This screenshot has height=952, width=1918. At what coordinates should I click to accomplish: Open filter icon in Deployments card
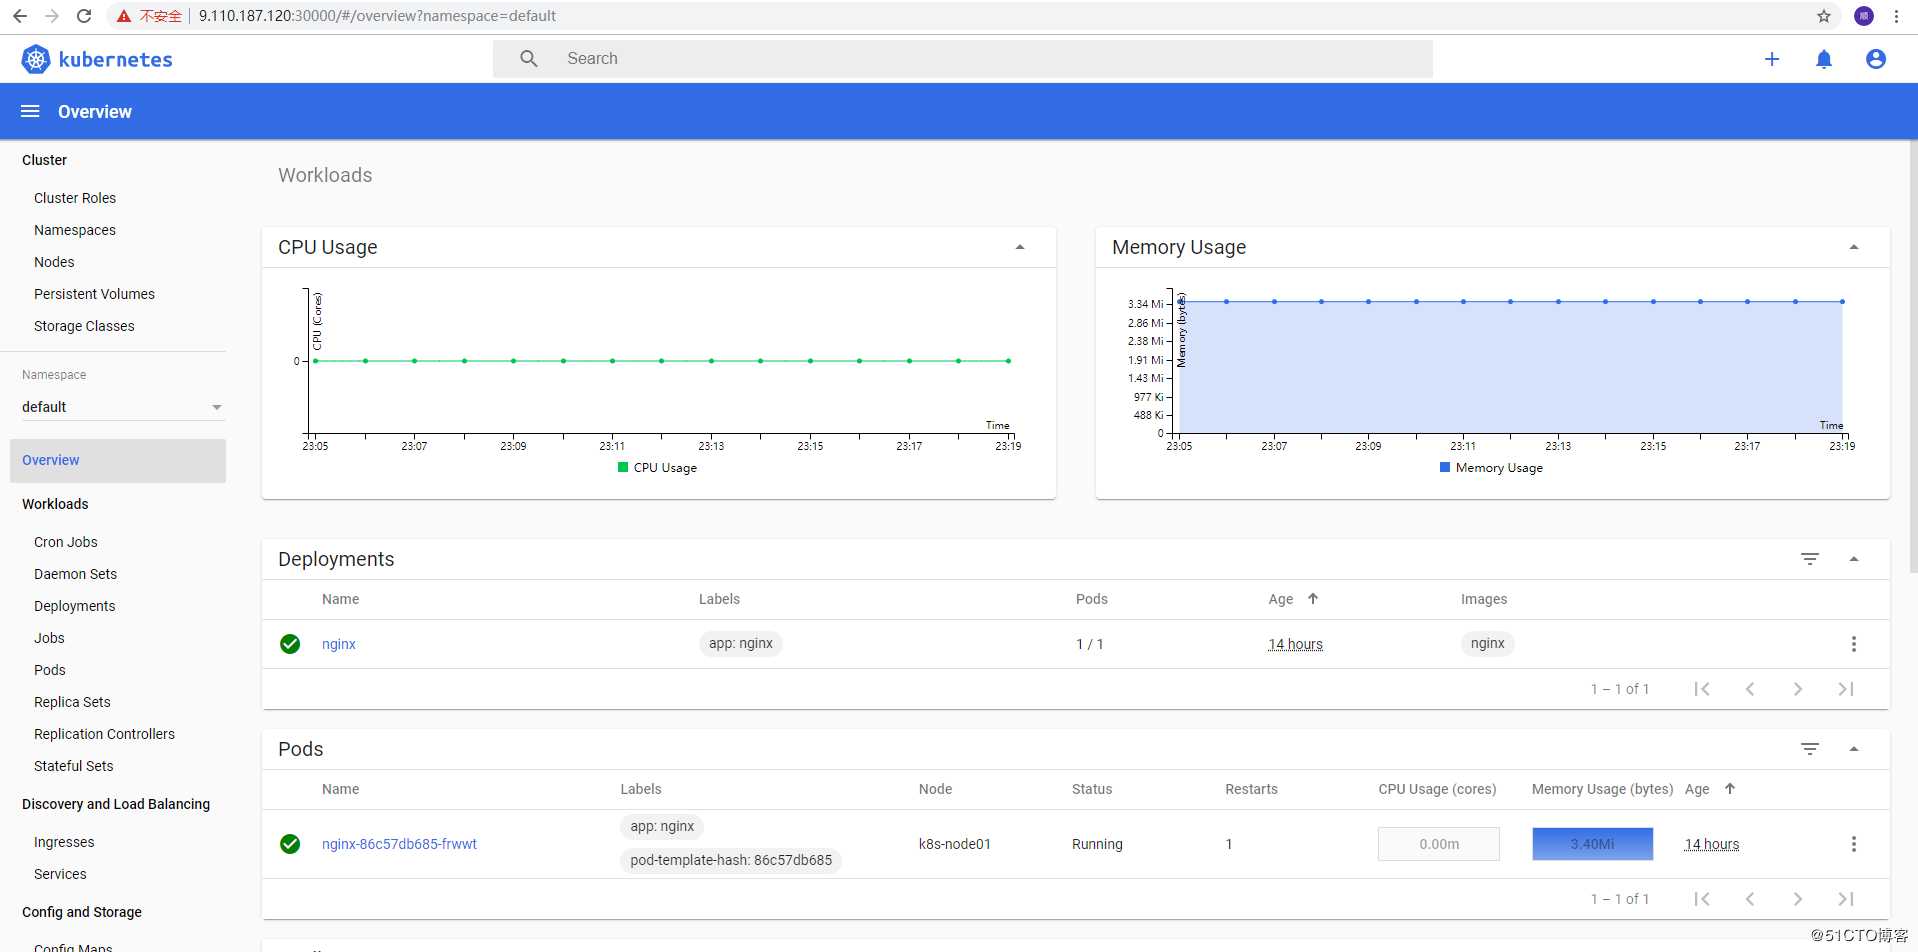click(x=1809, y=559)
